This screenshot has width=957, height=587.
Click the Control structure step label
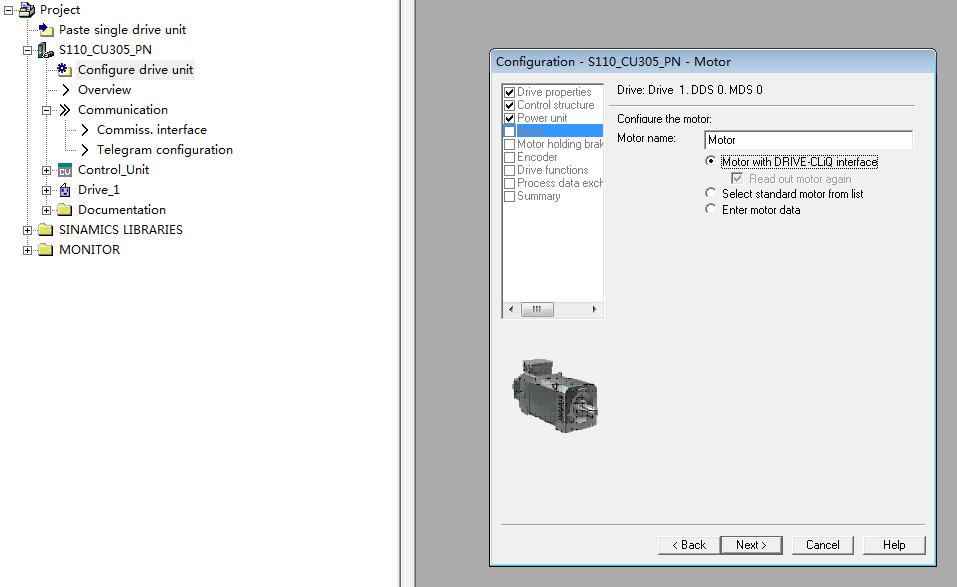click(x=555, y=105)
